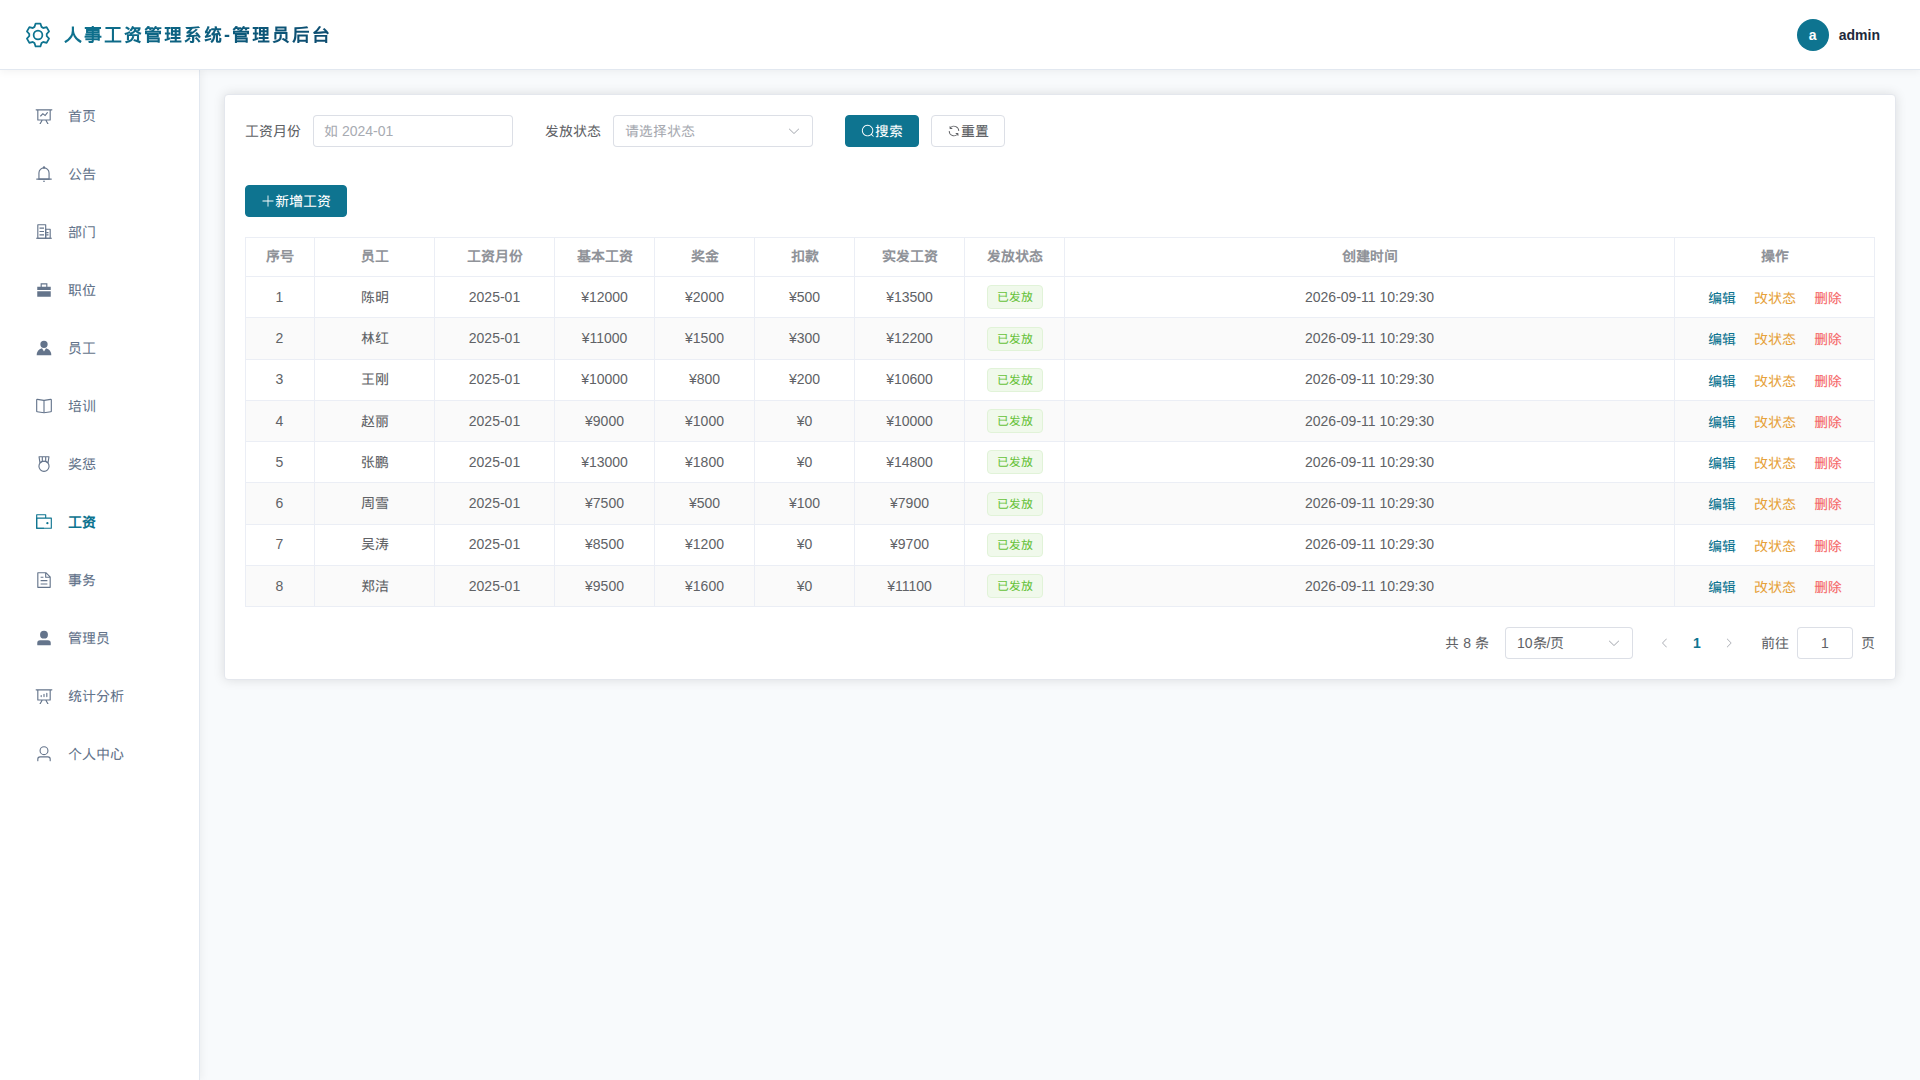Viewport: 1920px width, 1080px height.
Task: Open the 个人中心 menu item
Action: click(100, 754)
